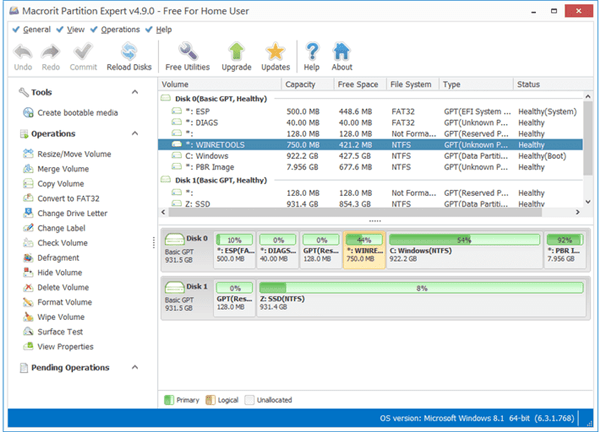This screenshot has height=432, width=600.
Task: Collapse the Pending Operations chevron
Action: pyautogui.click(x=135, y=367)
